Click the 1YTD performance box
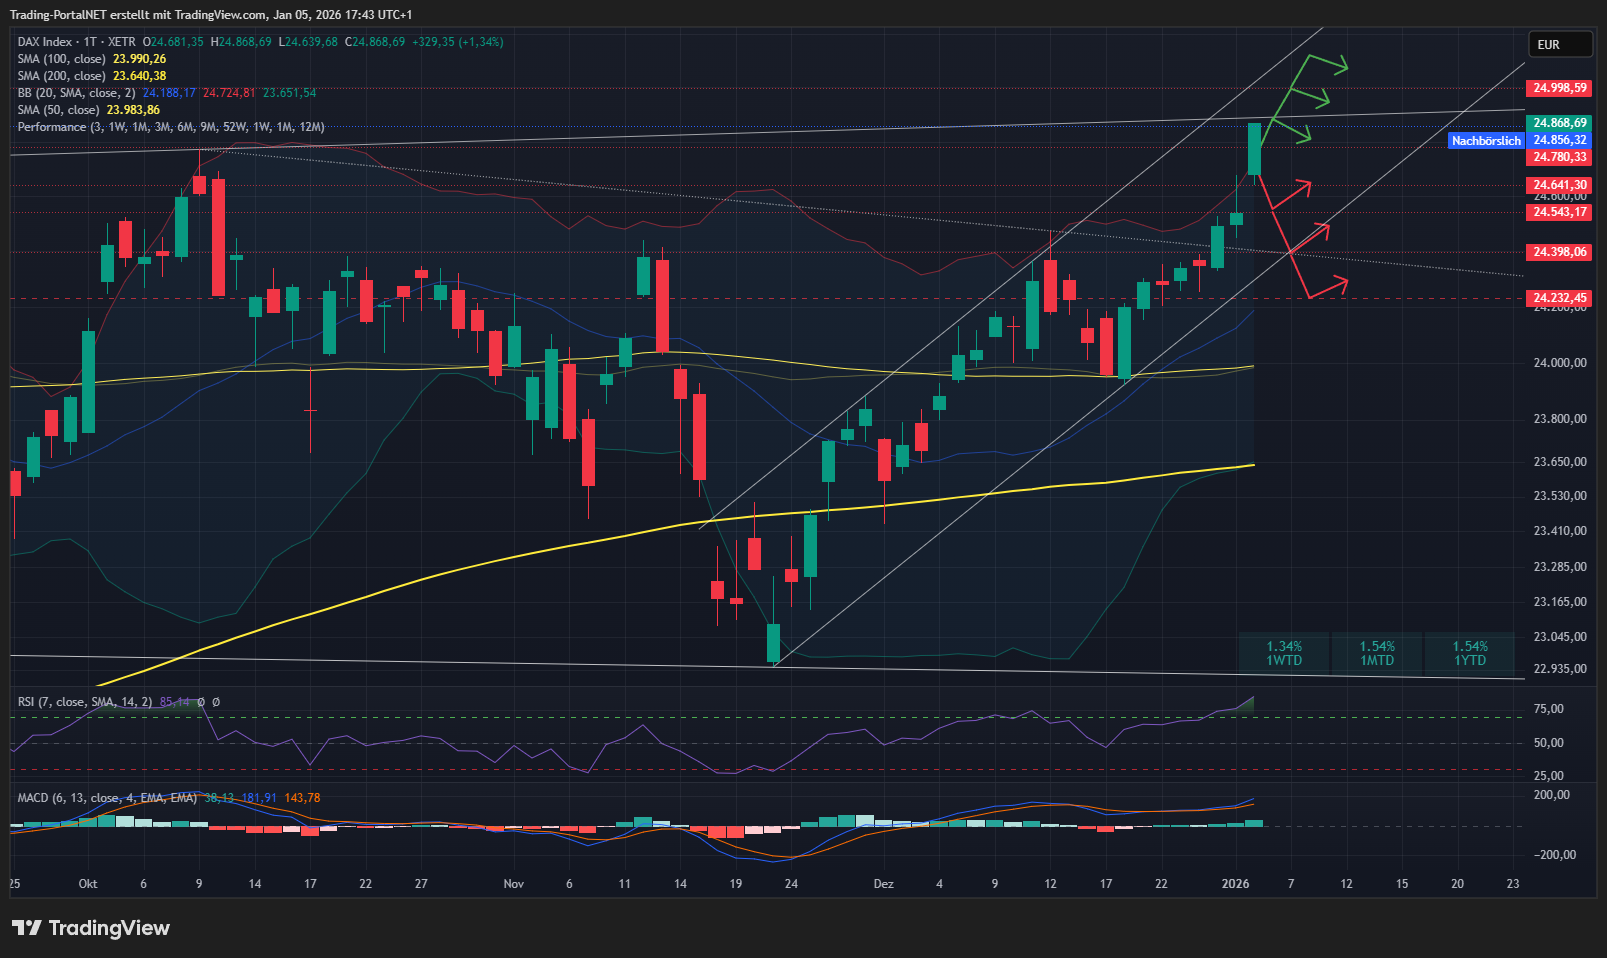This screenshot has width=1607, height=958. (x=1470, y=653)
